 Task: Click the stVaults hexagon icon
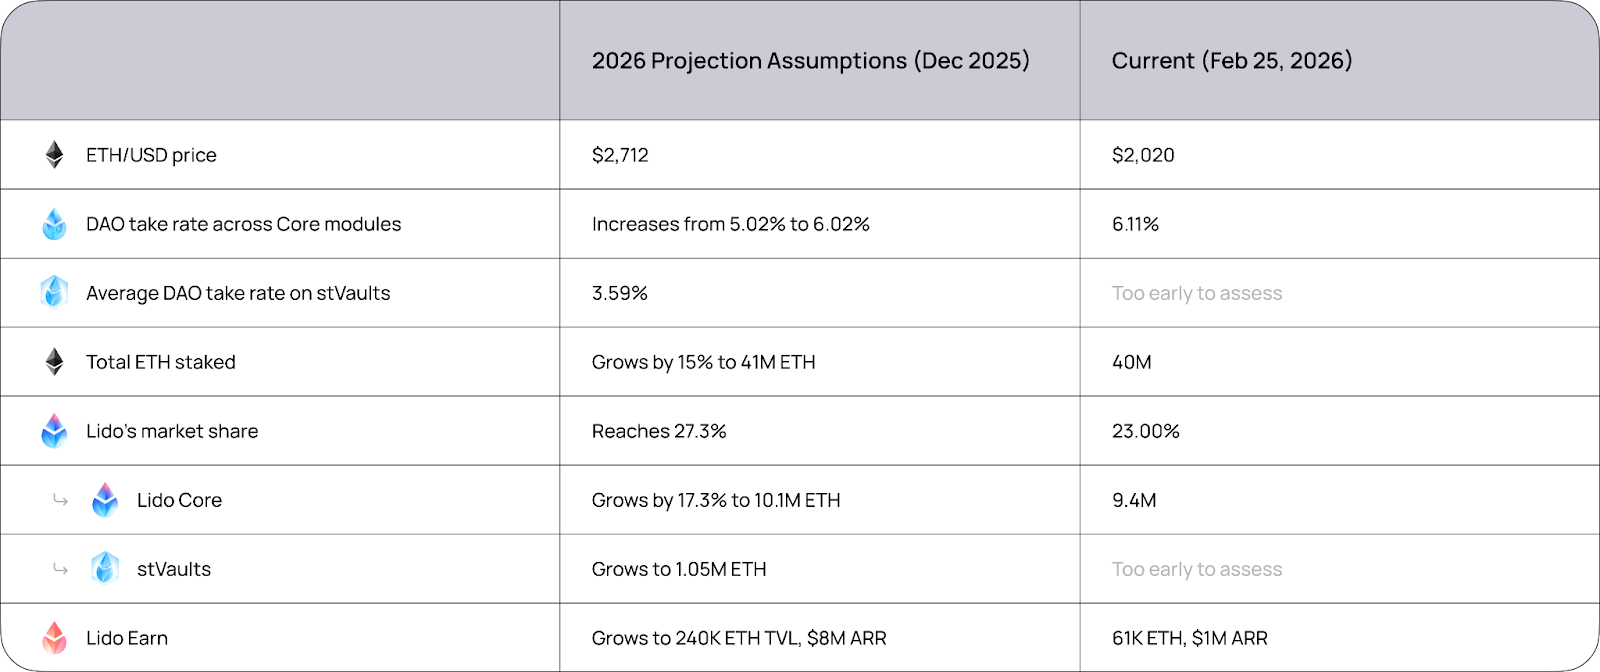click(x=105, y=568)
